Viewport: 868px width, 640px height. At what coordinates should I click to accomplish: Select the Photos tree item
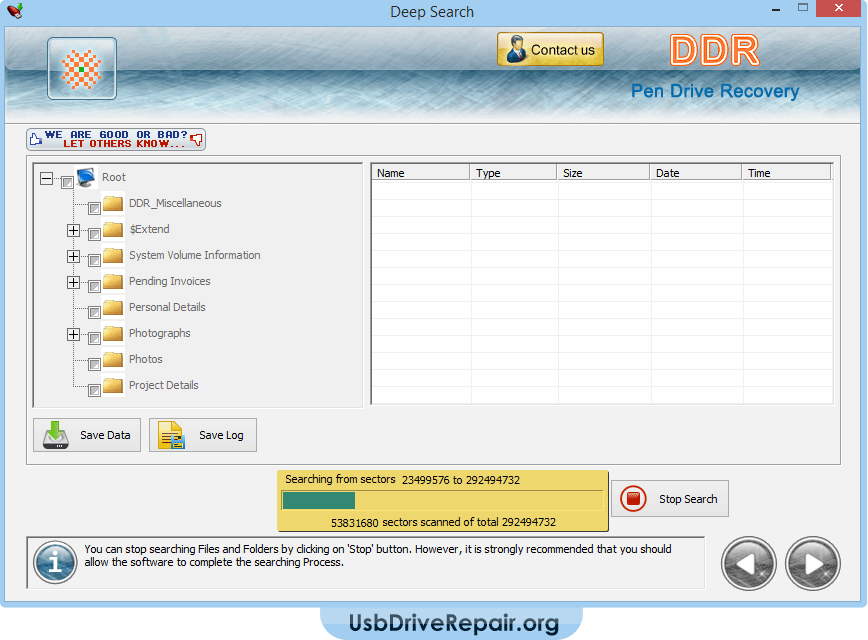(146, 359)
